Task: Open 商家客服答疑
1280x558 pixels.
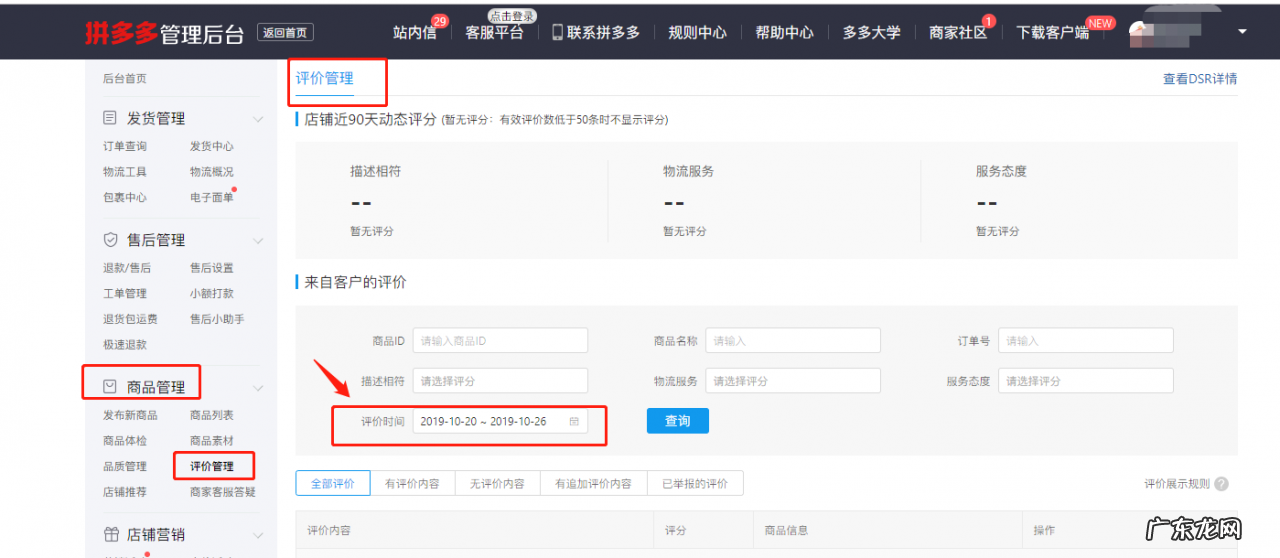Action: 223,492
